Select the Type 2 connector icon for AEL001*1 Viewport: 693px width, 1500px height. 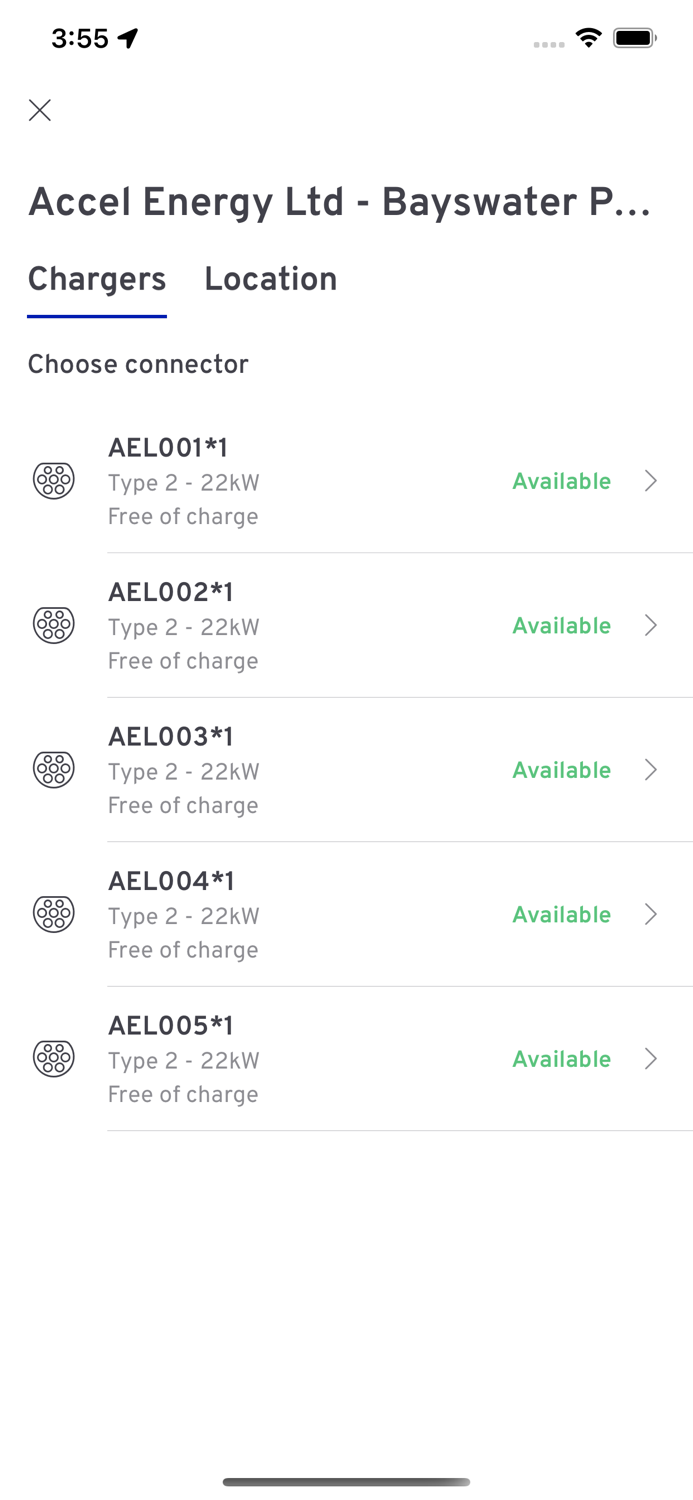coord(54,480)
